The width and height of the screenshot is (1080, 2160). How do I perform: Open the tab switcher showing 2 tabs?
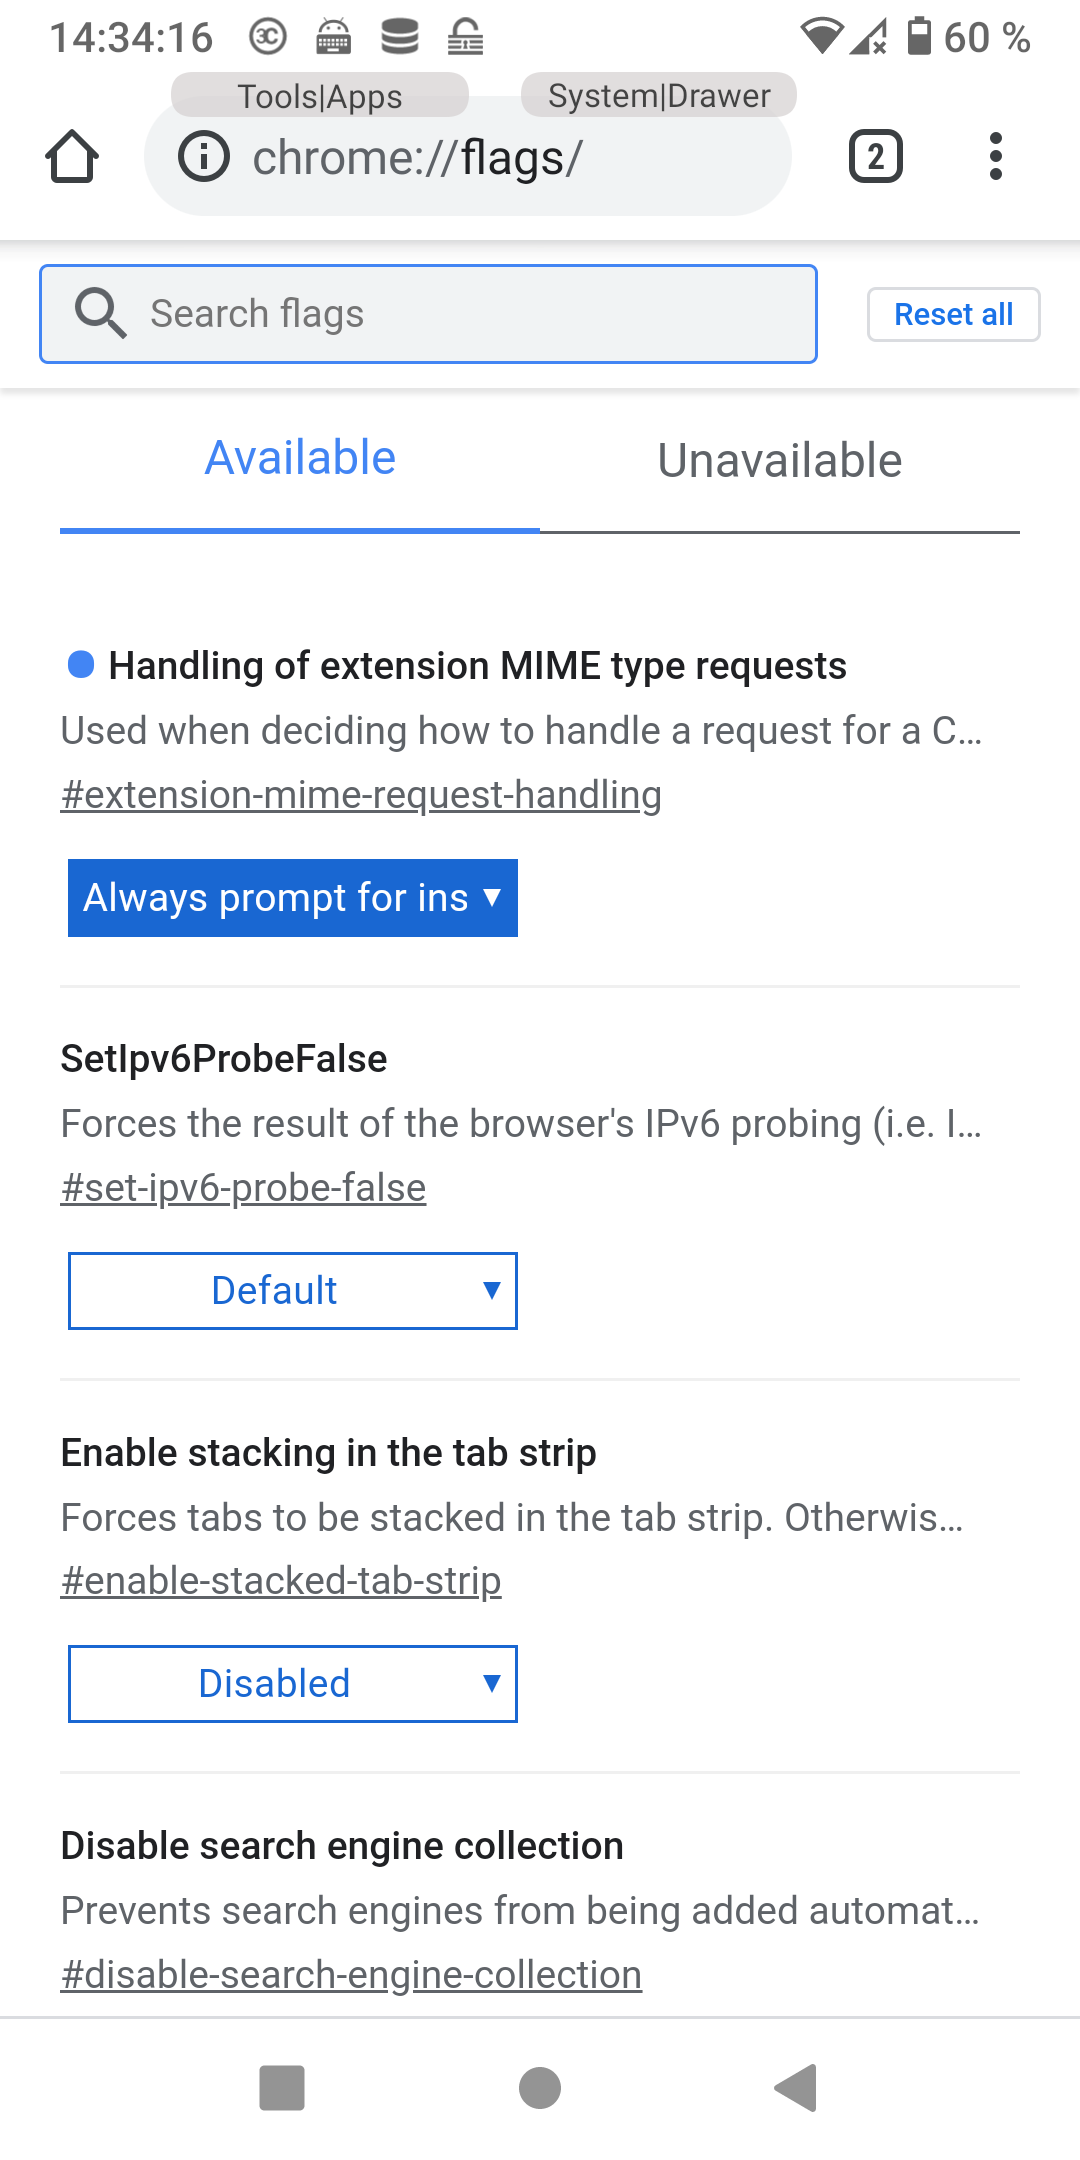[x=874, y=156]
